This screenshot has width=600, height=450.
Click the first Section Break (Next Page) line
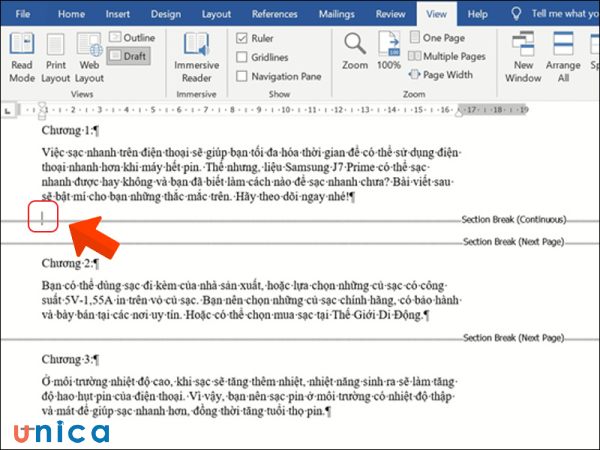(300, 242)
